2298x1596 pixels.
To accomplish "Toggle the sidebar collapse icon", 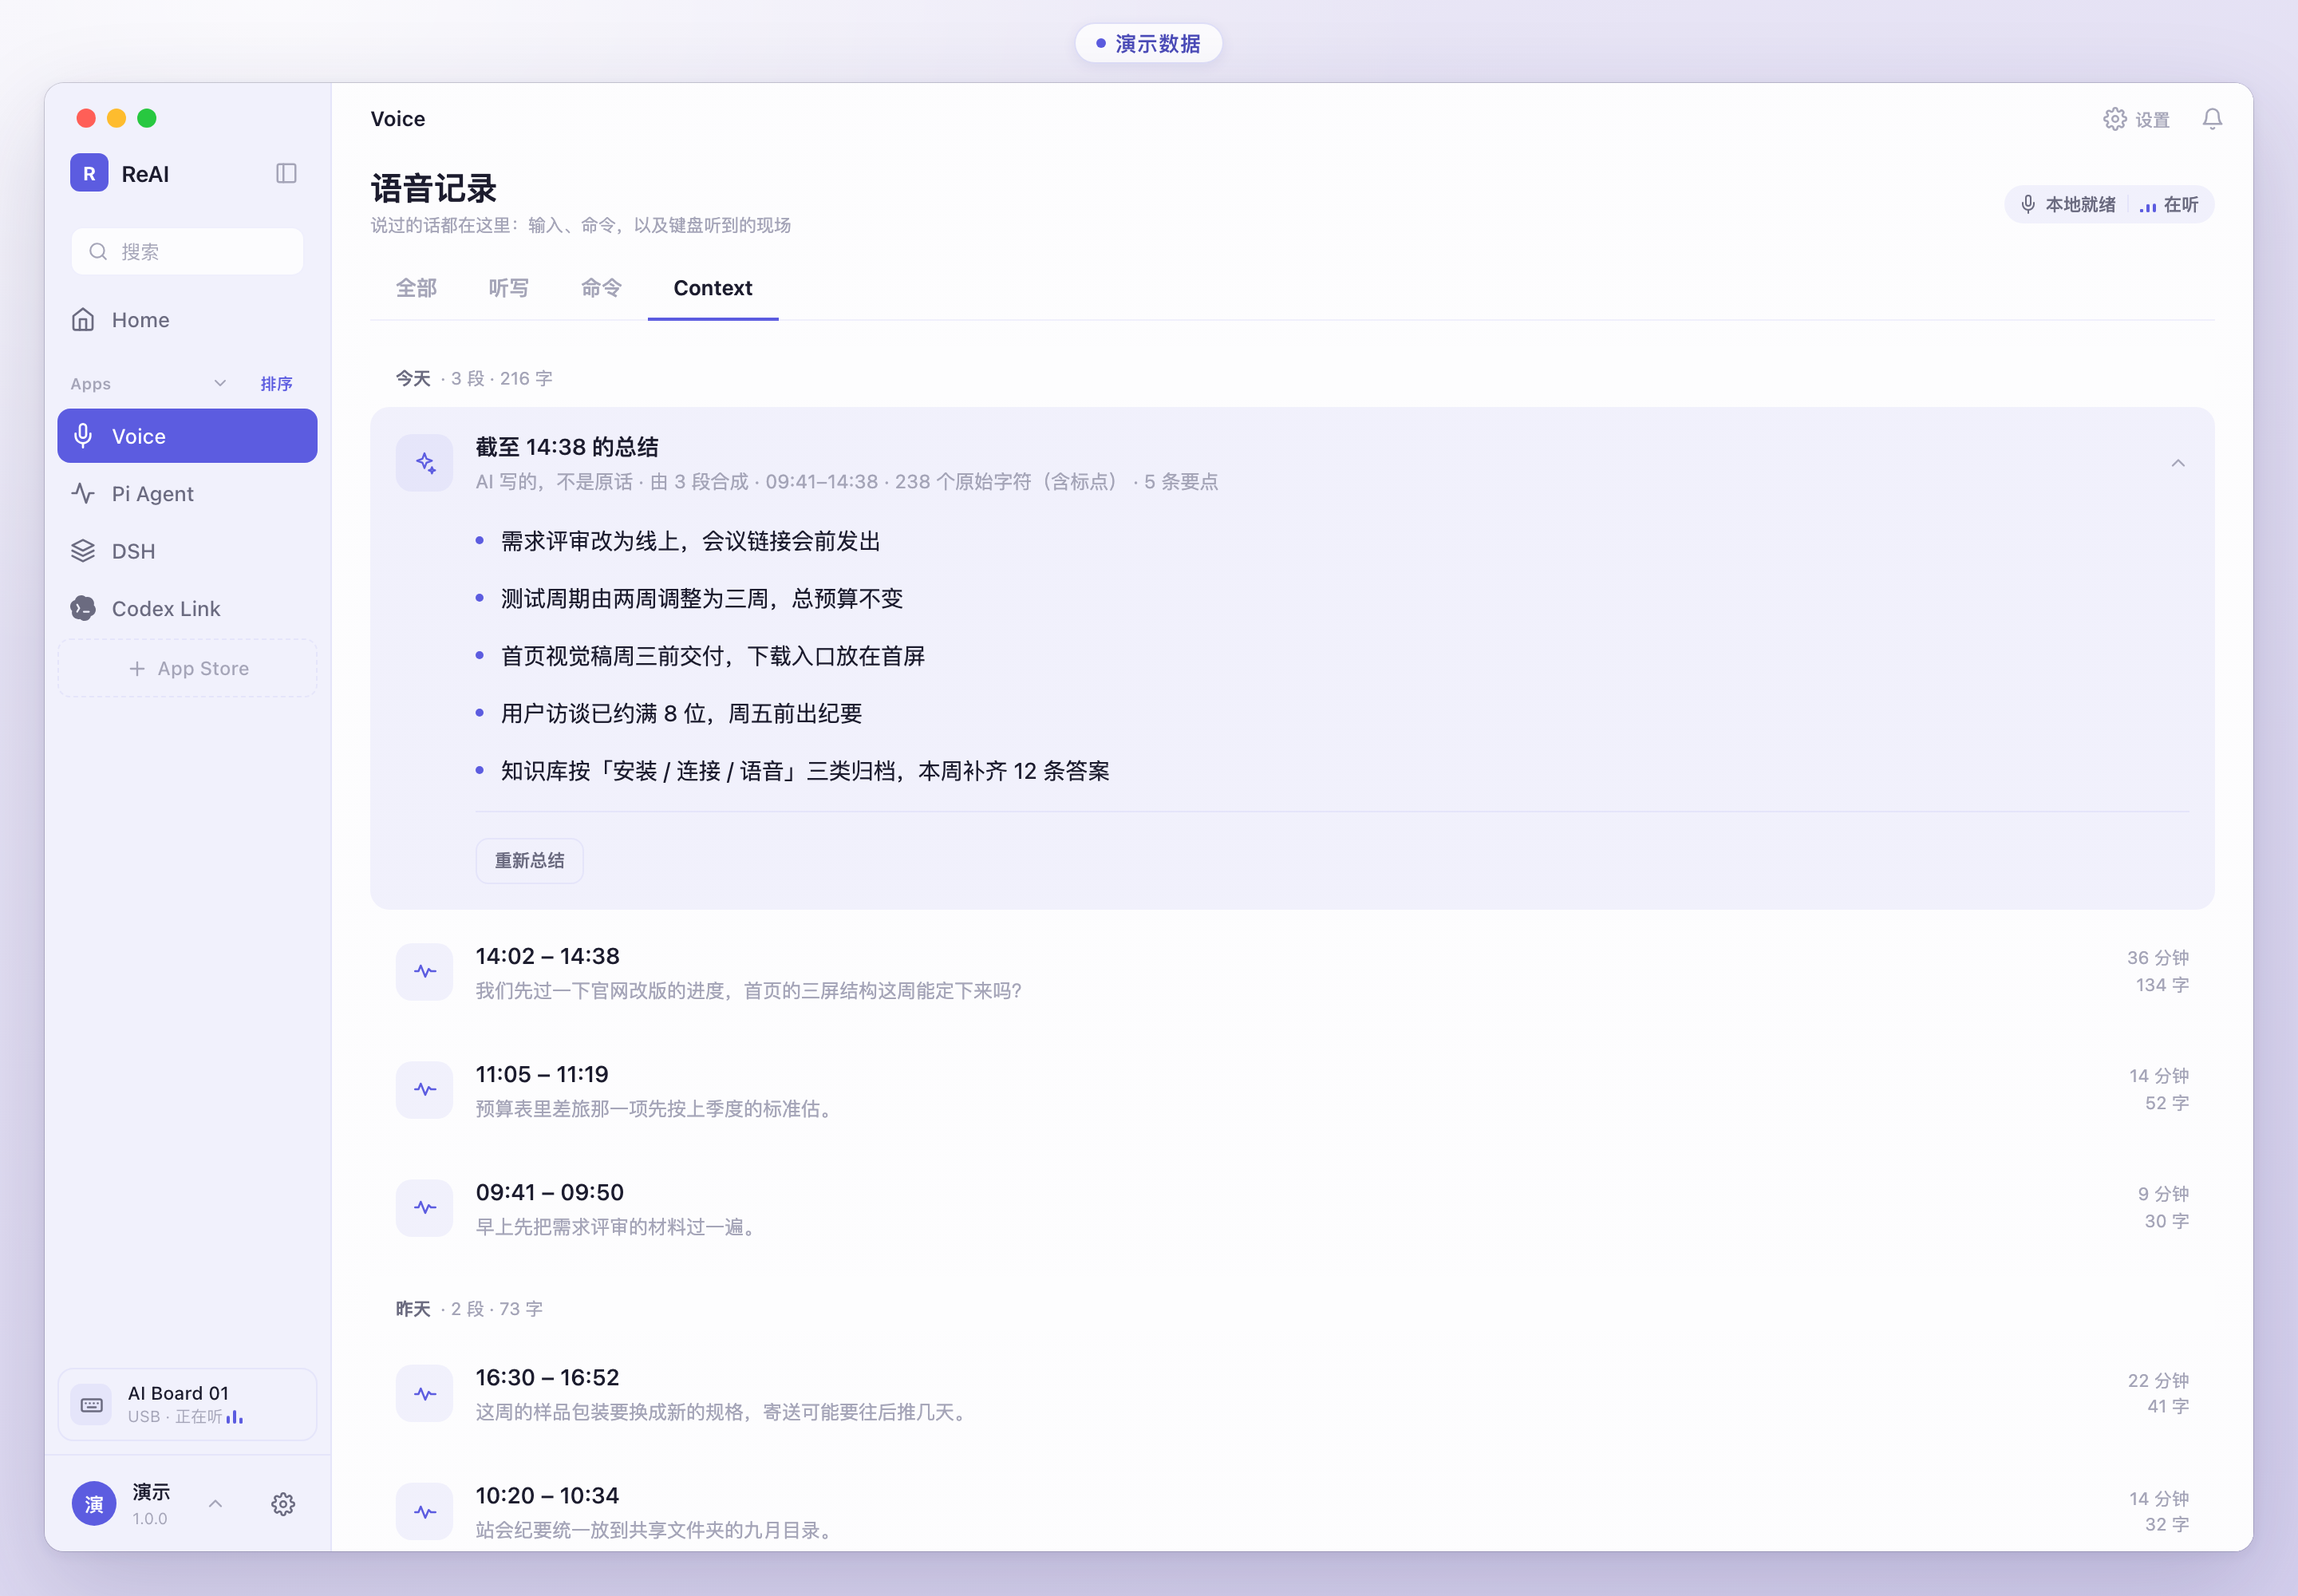I will [286, 173].
